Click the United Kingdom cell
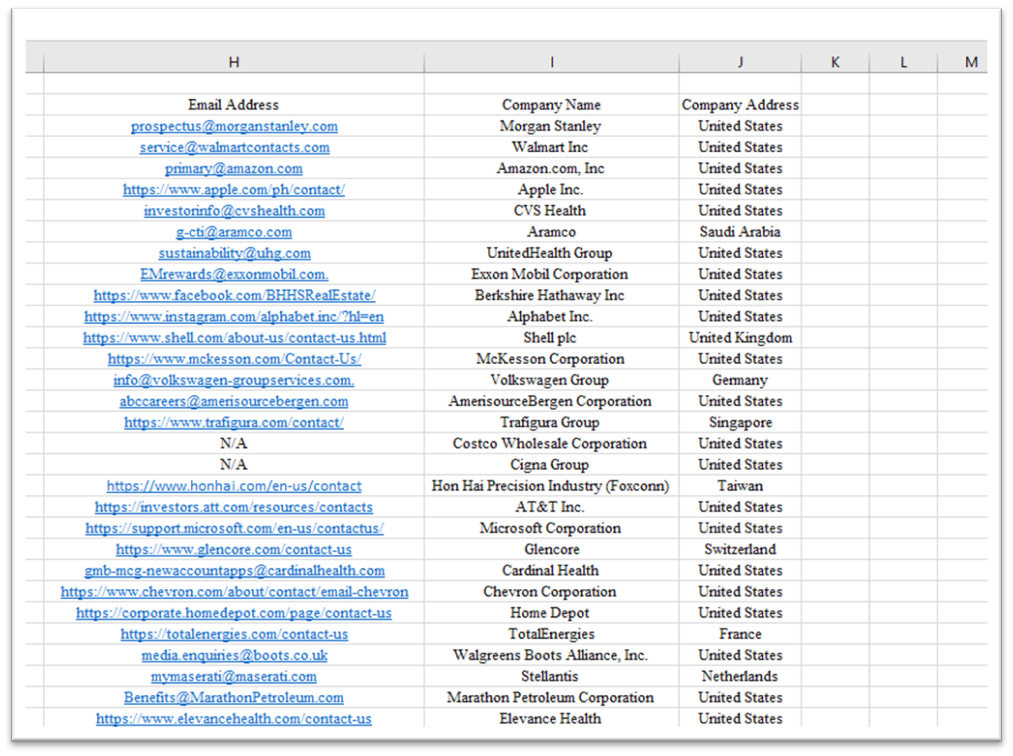Image resolution: width=1013 pixels, height=756 pixels. [x=740, y=338]
